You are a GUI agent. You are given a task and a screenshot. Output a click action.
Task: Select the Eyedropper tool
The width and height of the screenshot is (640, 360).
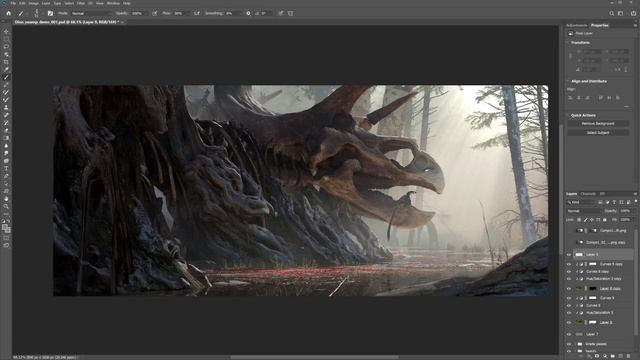coord(6,69)
